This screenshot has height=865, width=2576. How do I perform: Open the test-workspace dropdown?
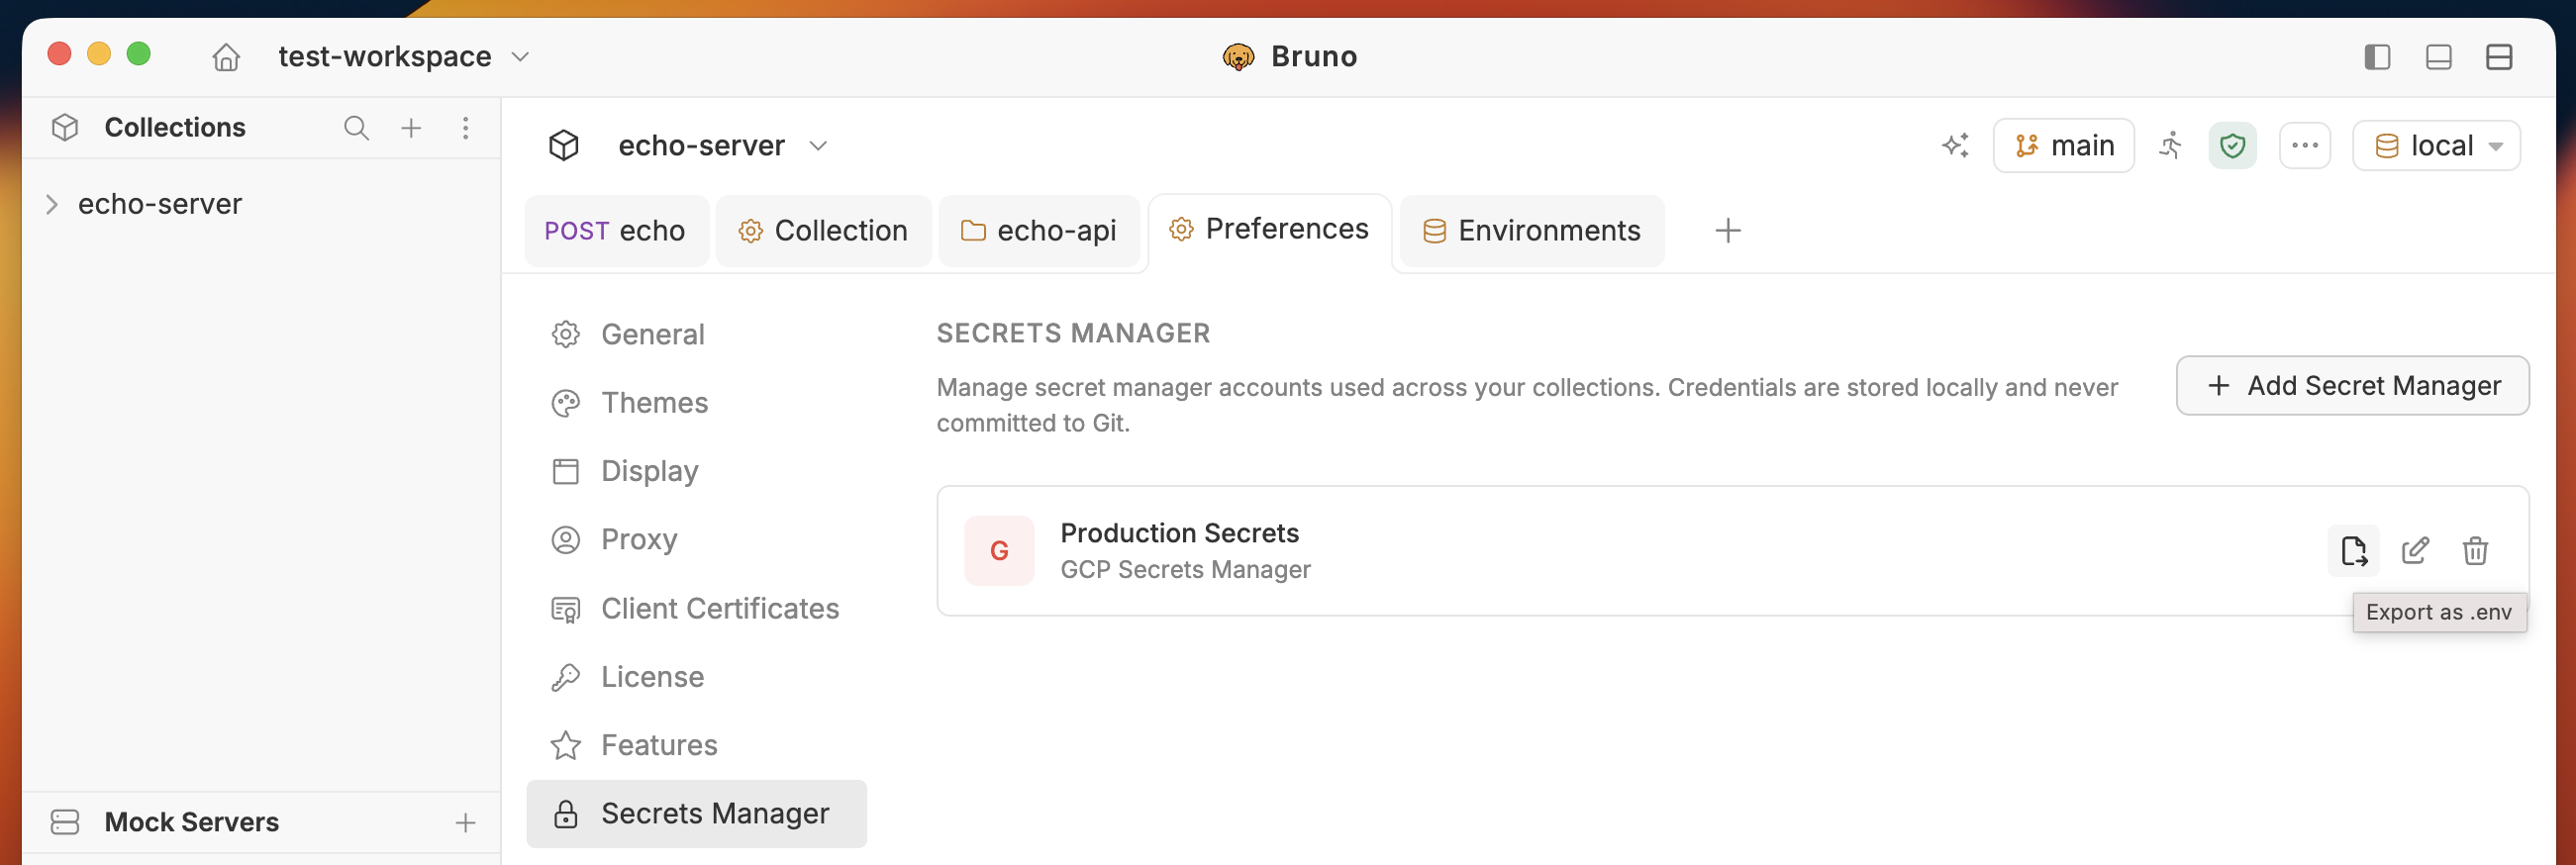403,57
